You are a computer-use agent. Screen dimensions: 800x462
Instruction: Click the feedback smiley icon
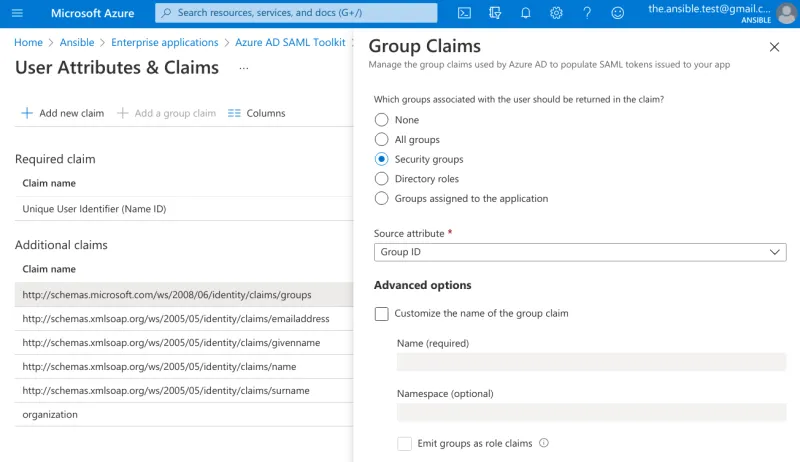click(x=617, y=13)
